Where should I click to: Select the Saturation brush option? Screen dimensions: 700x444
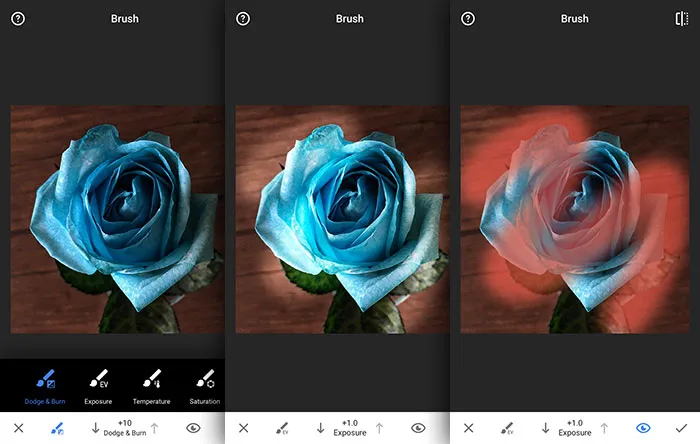point(204,386)
